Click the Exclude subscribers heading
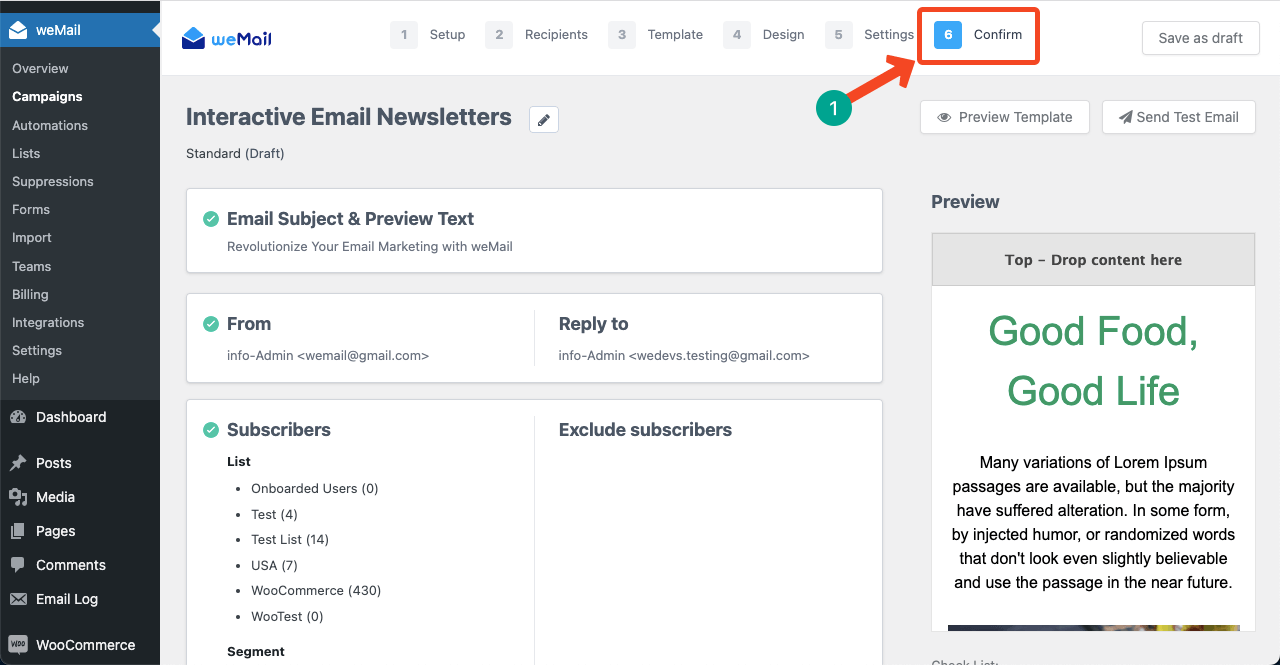The height and width of the screenshot is (665, 1280). (645, 430)
